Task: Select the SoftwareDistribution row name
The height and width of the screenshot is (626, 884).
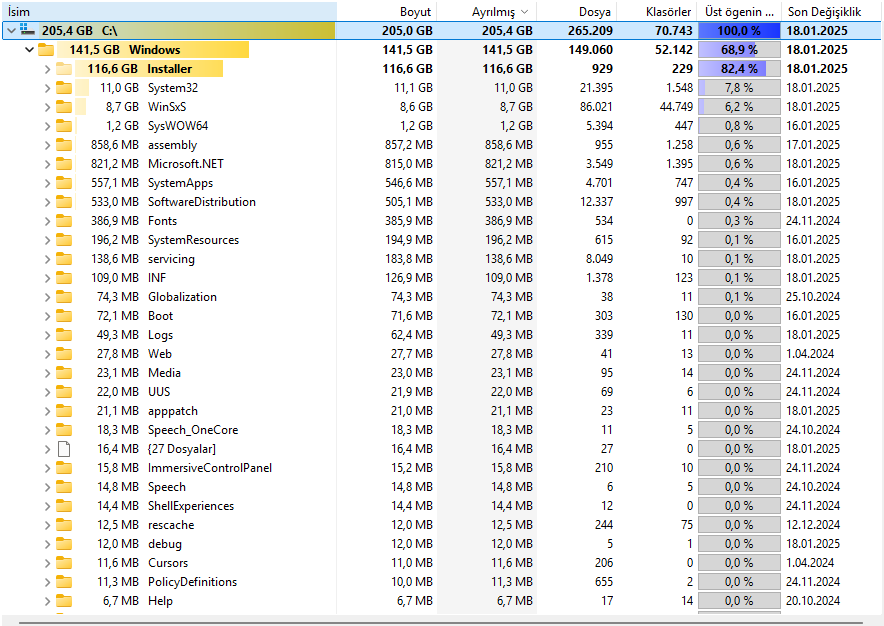Action: coord(202,202)
